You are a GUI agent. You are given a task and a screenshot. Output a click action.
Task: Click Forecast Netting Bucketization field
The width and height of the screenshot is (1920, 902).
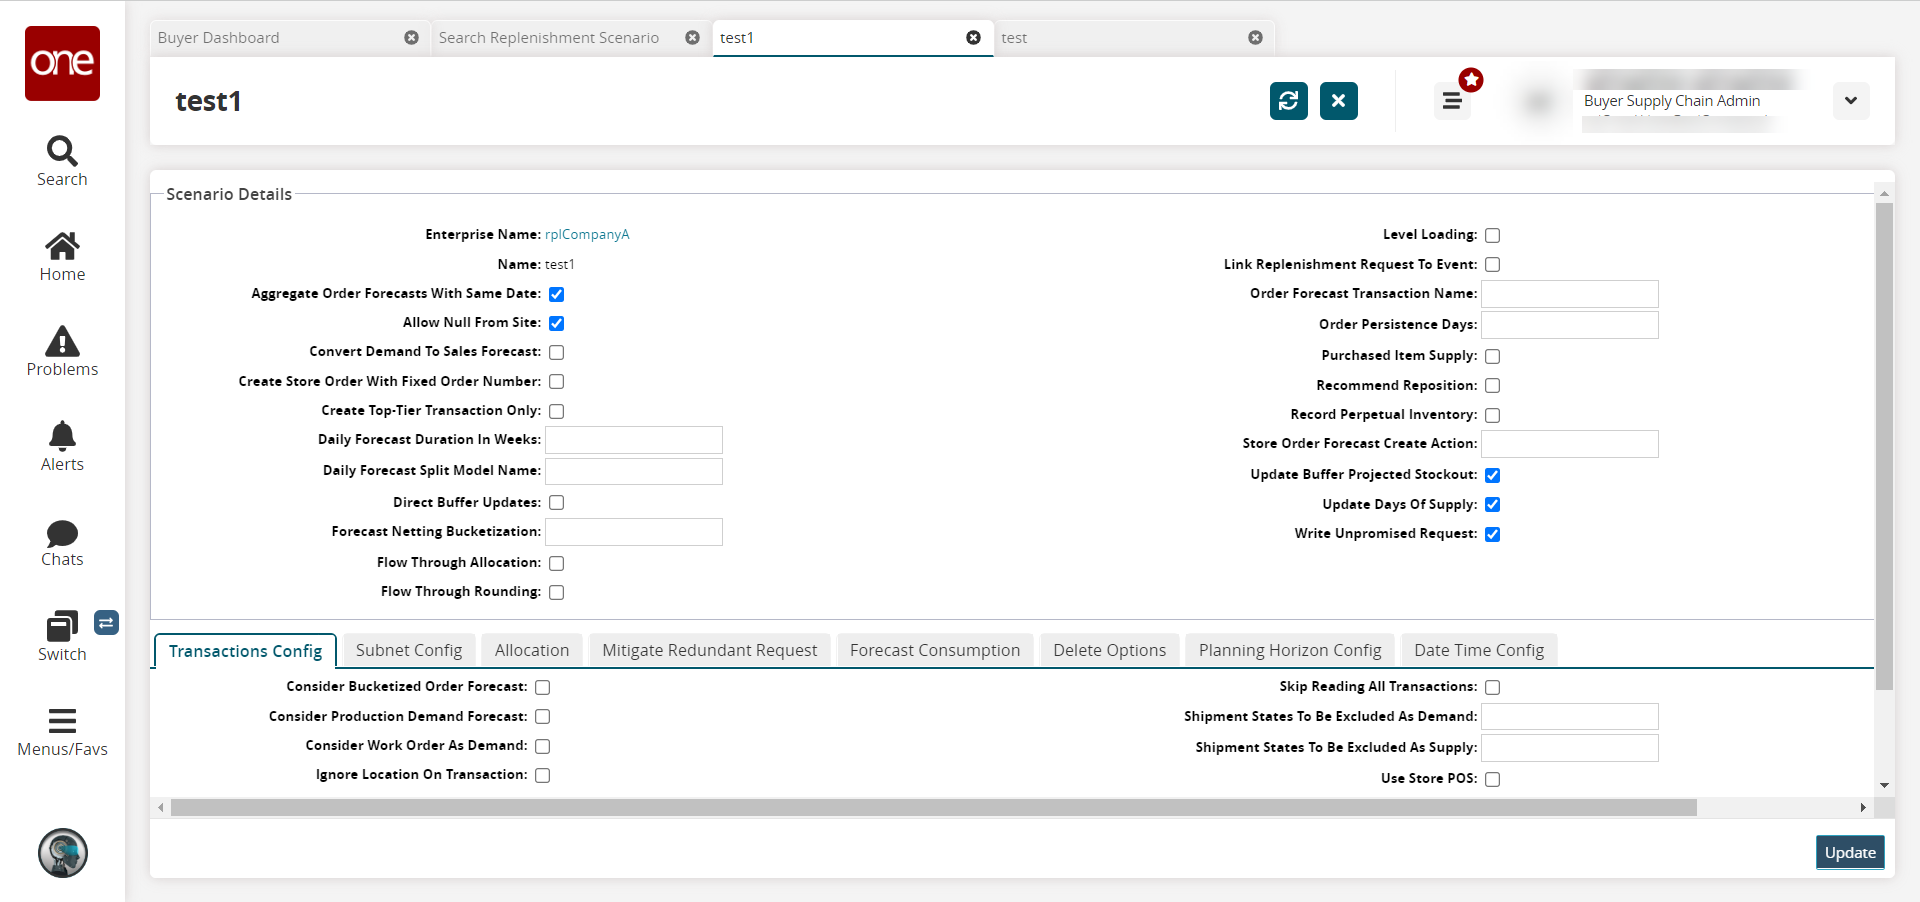pos(634,532)
